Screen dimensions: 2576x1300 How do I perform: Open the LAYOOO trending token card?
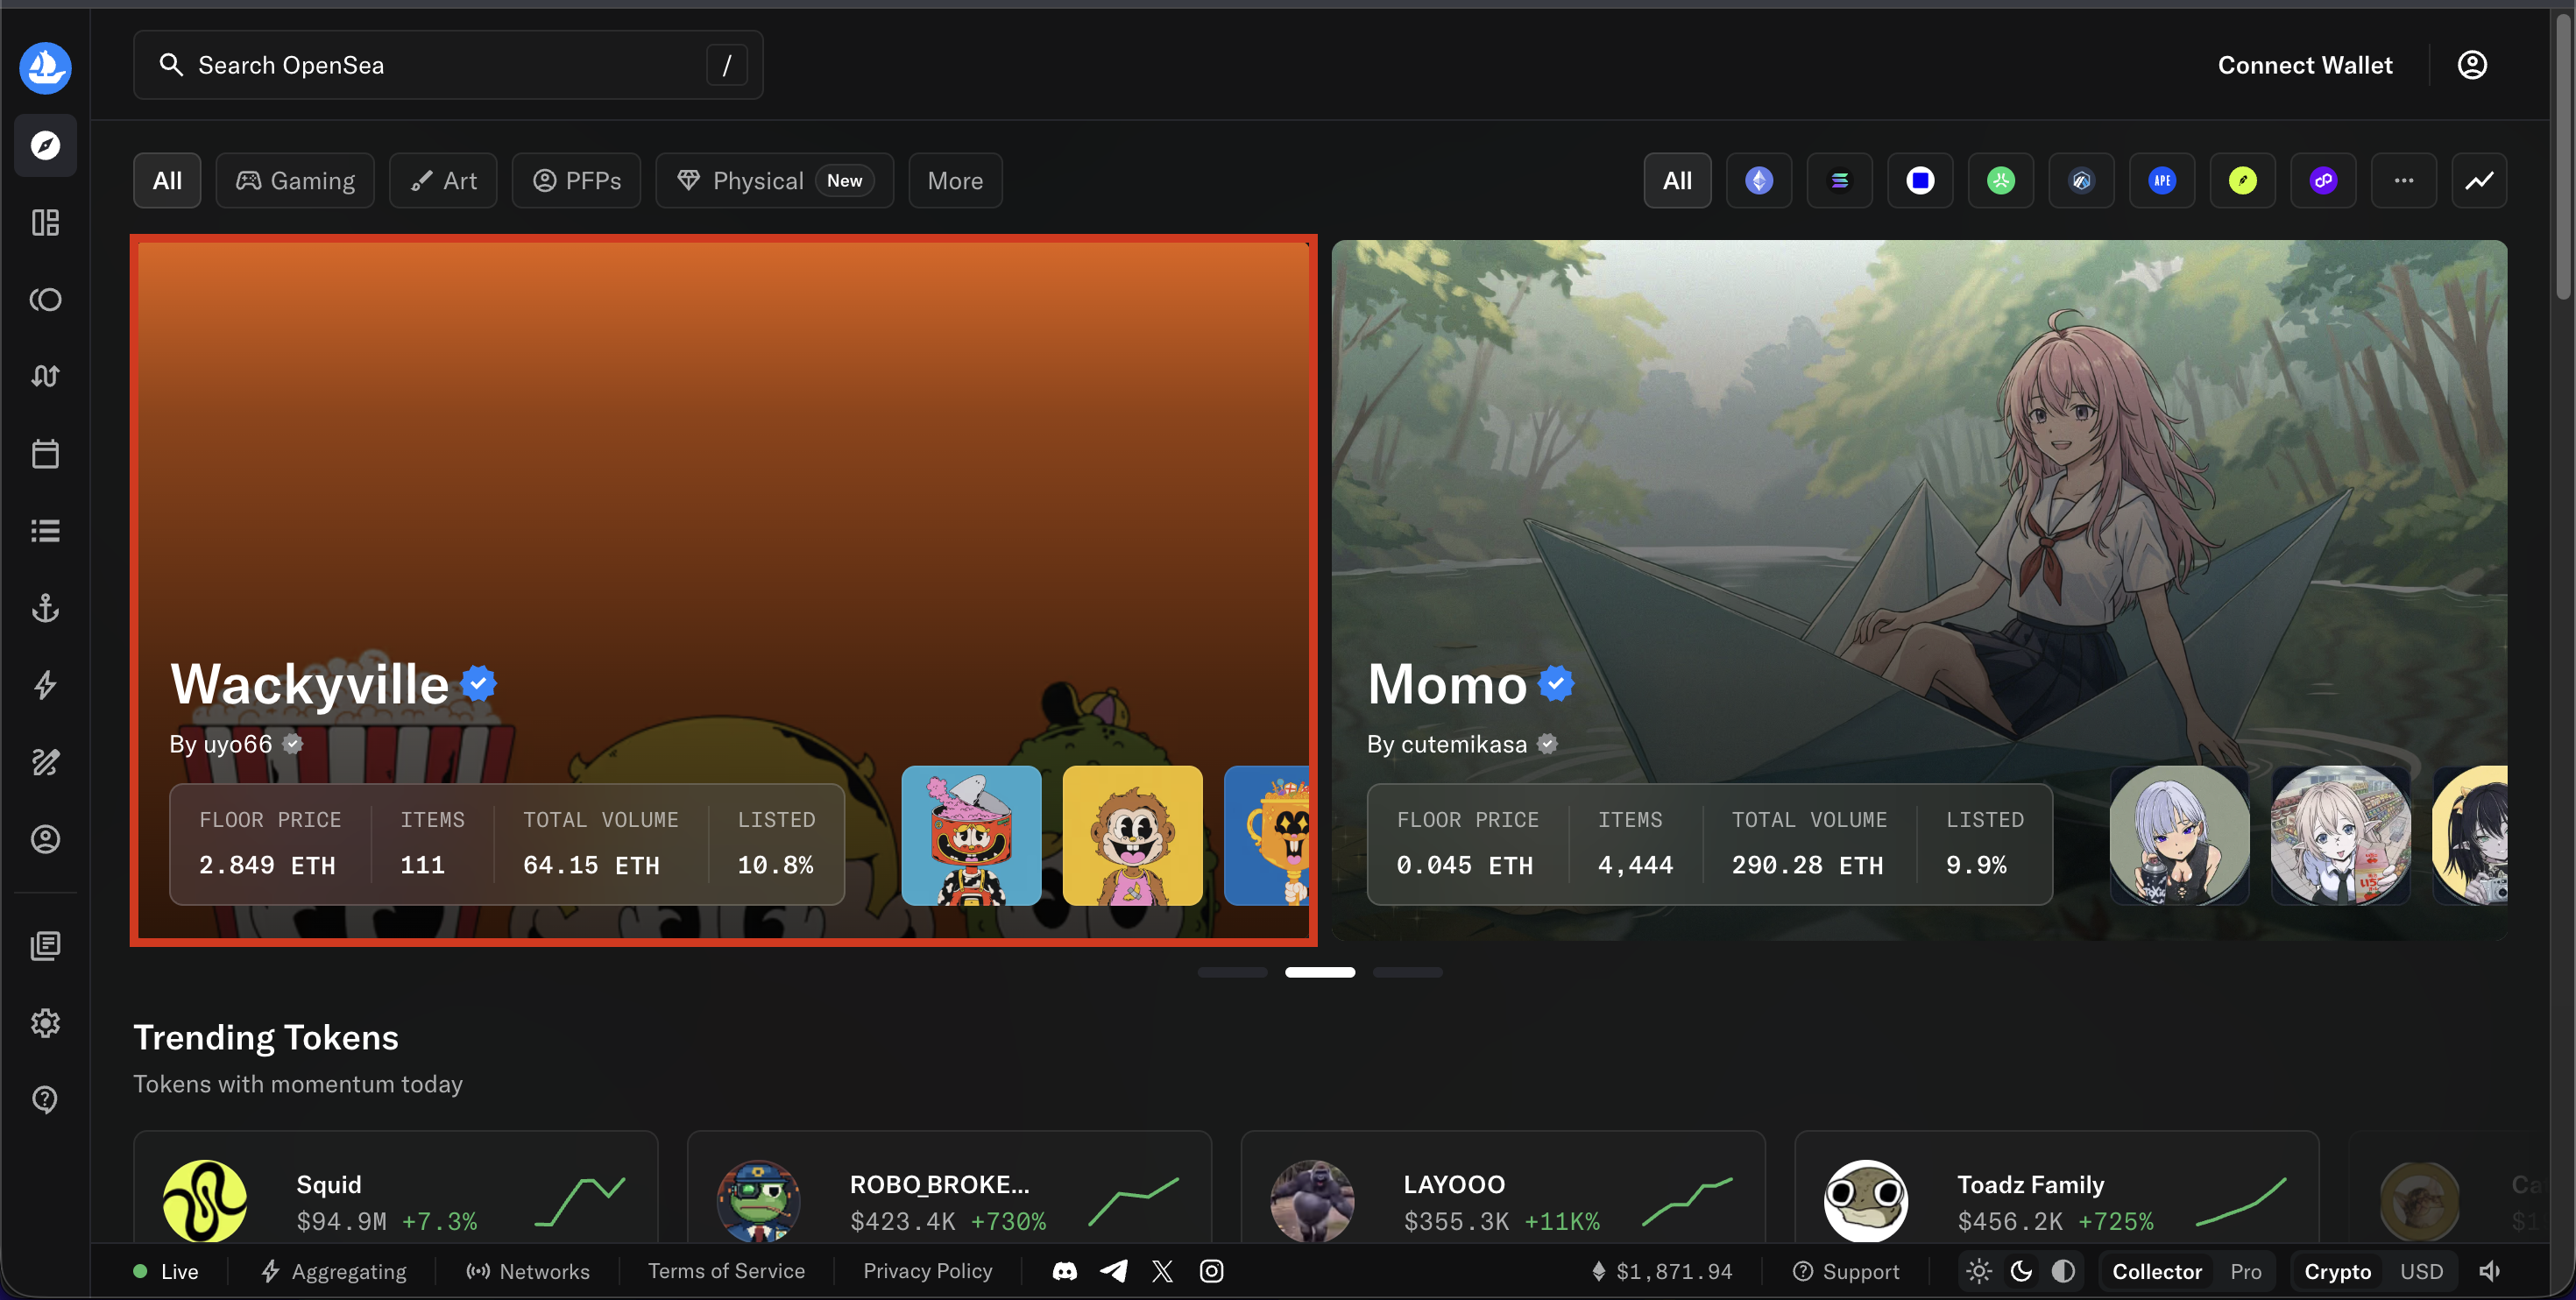[x=1503, y=1188]
